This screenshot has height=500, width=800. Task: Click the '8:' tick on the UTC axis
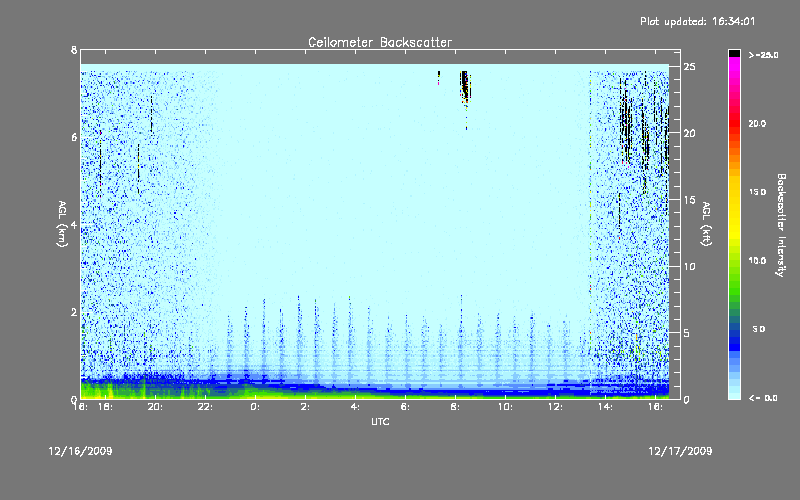(x=455, y=407)
